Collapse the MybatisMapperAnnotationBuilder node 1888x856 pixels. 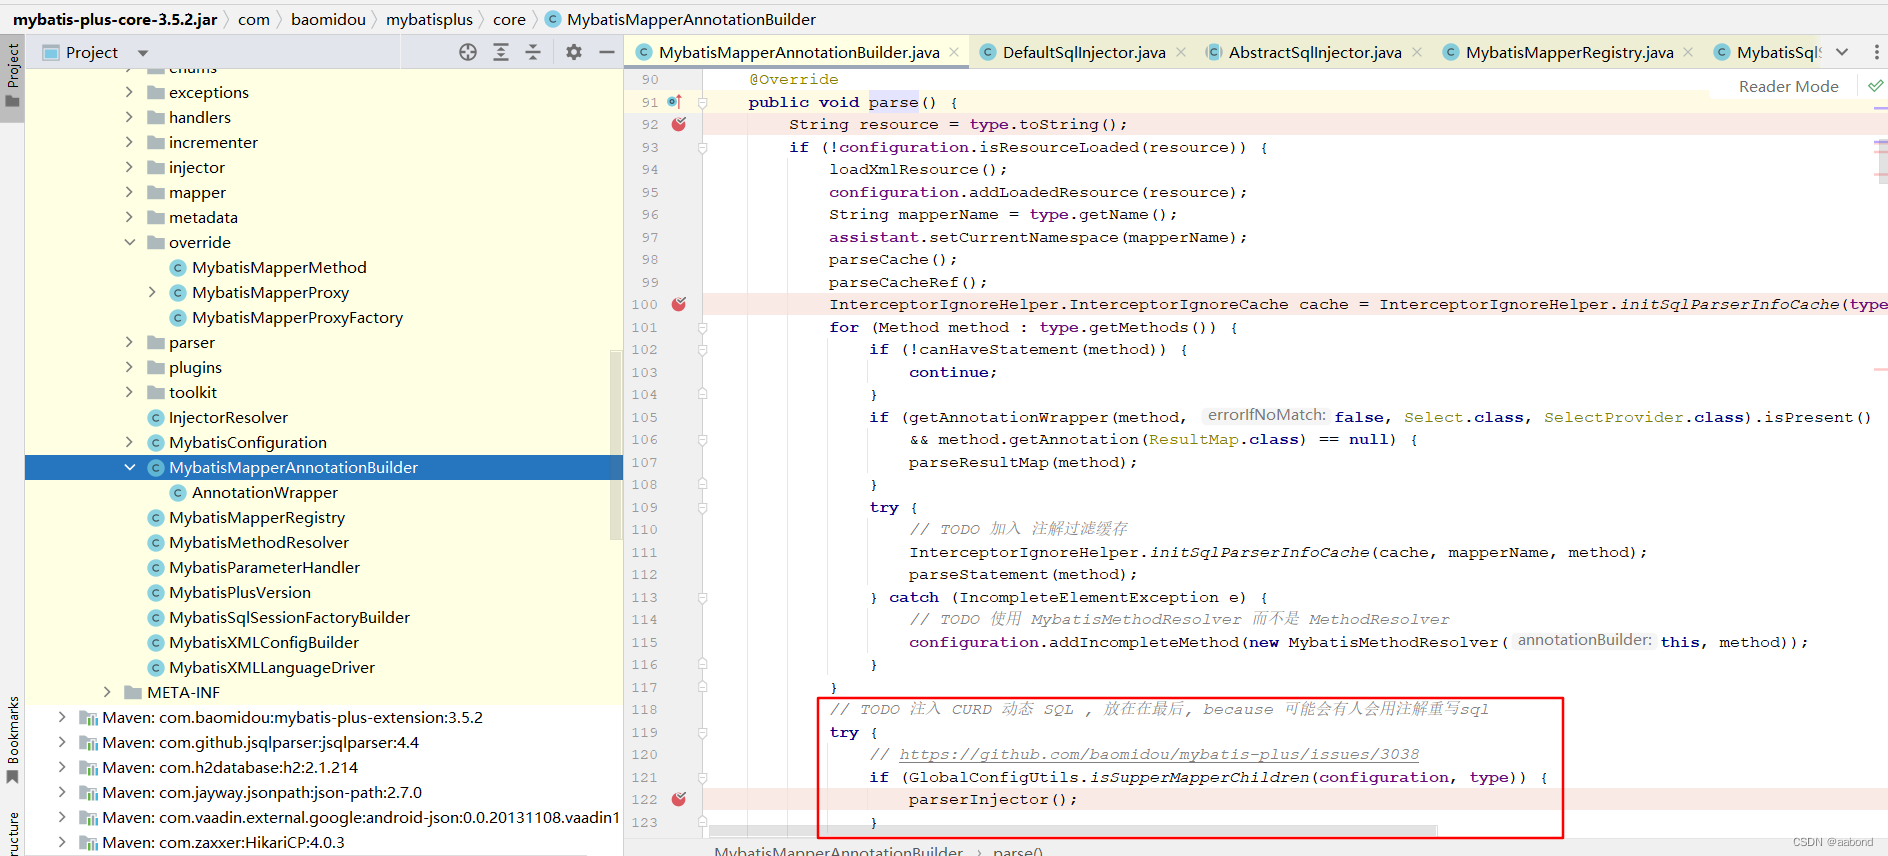(129, 467)
